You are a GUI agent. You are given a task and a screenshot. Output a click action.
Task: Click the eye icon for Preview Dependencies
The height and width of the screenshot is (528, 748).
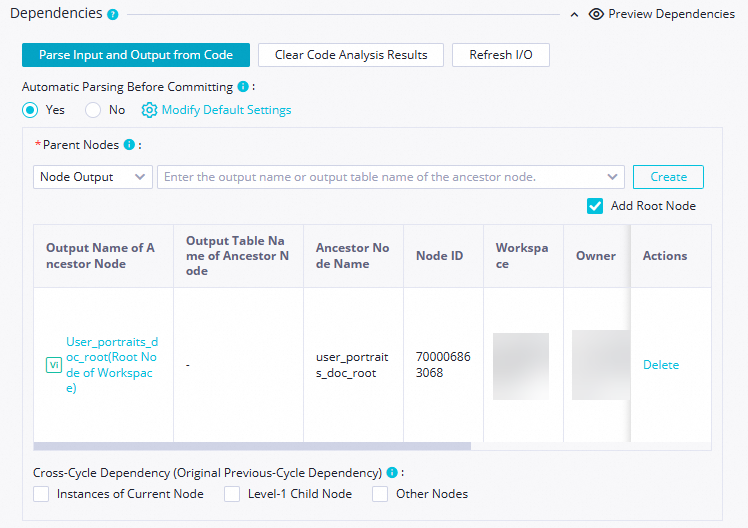[x=597, y=15]
